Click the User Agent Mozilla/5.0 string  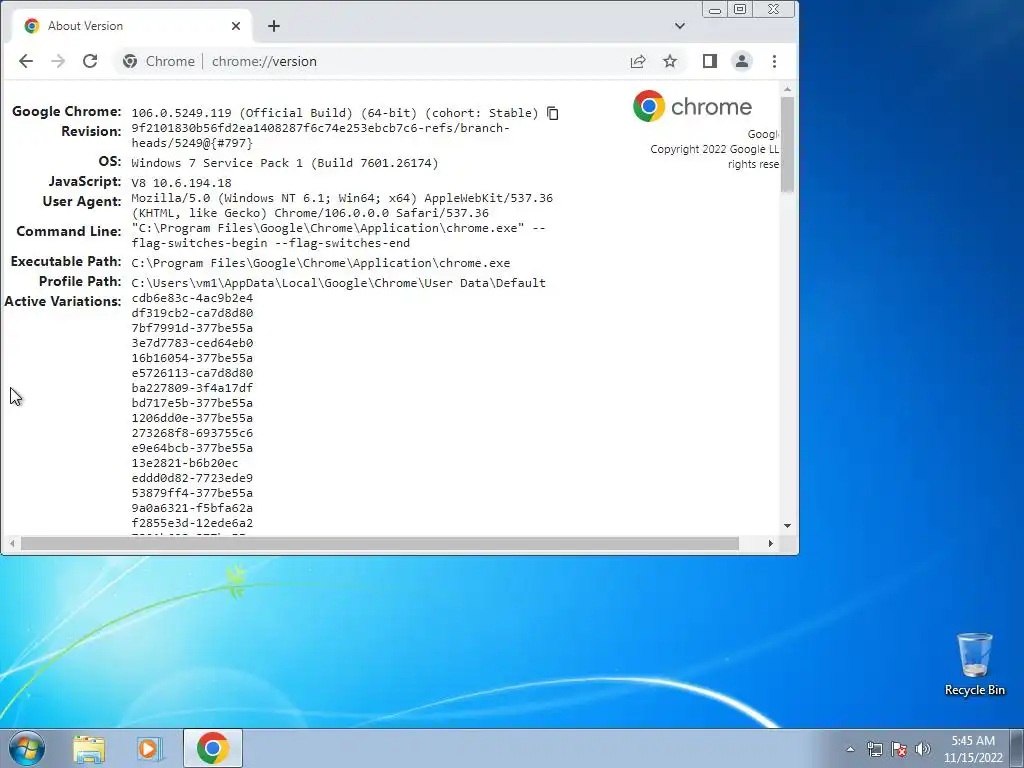tap(342, 205)
